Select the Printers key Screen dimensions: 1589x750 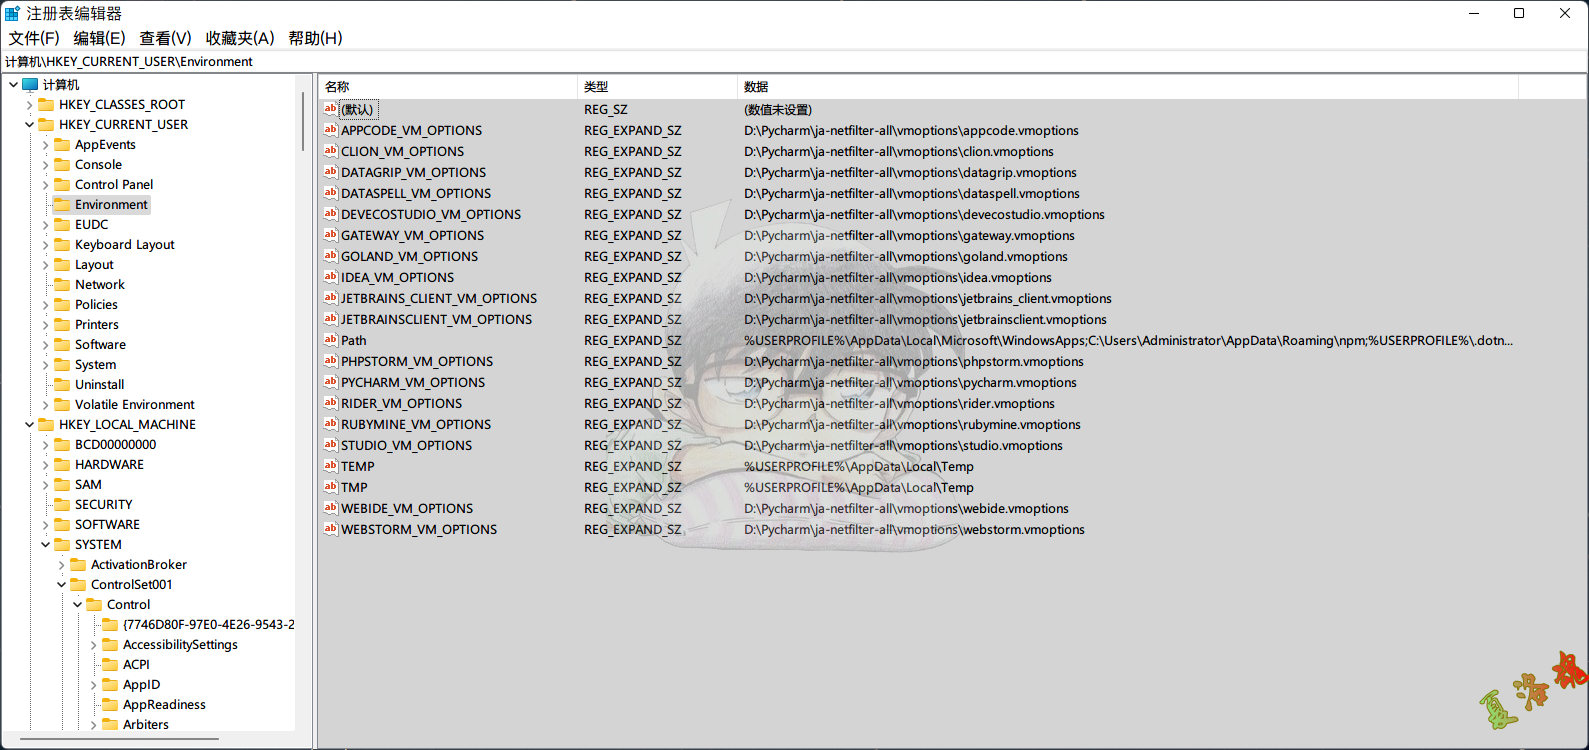pos(96,324)
